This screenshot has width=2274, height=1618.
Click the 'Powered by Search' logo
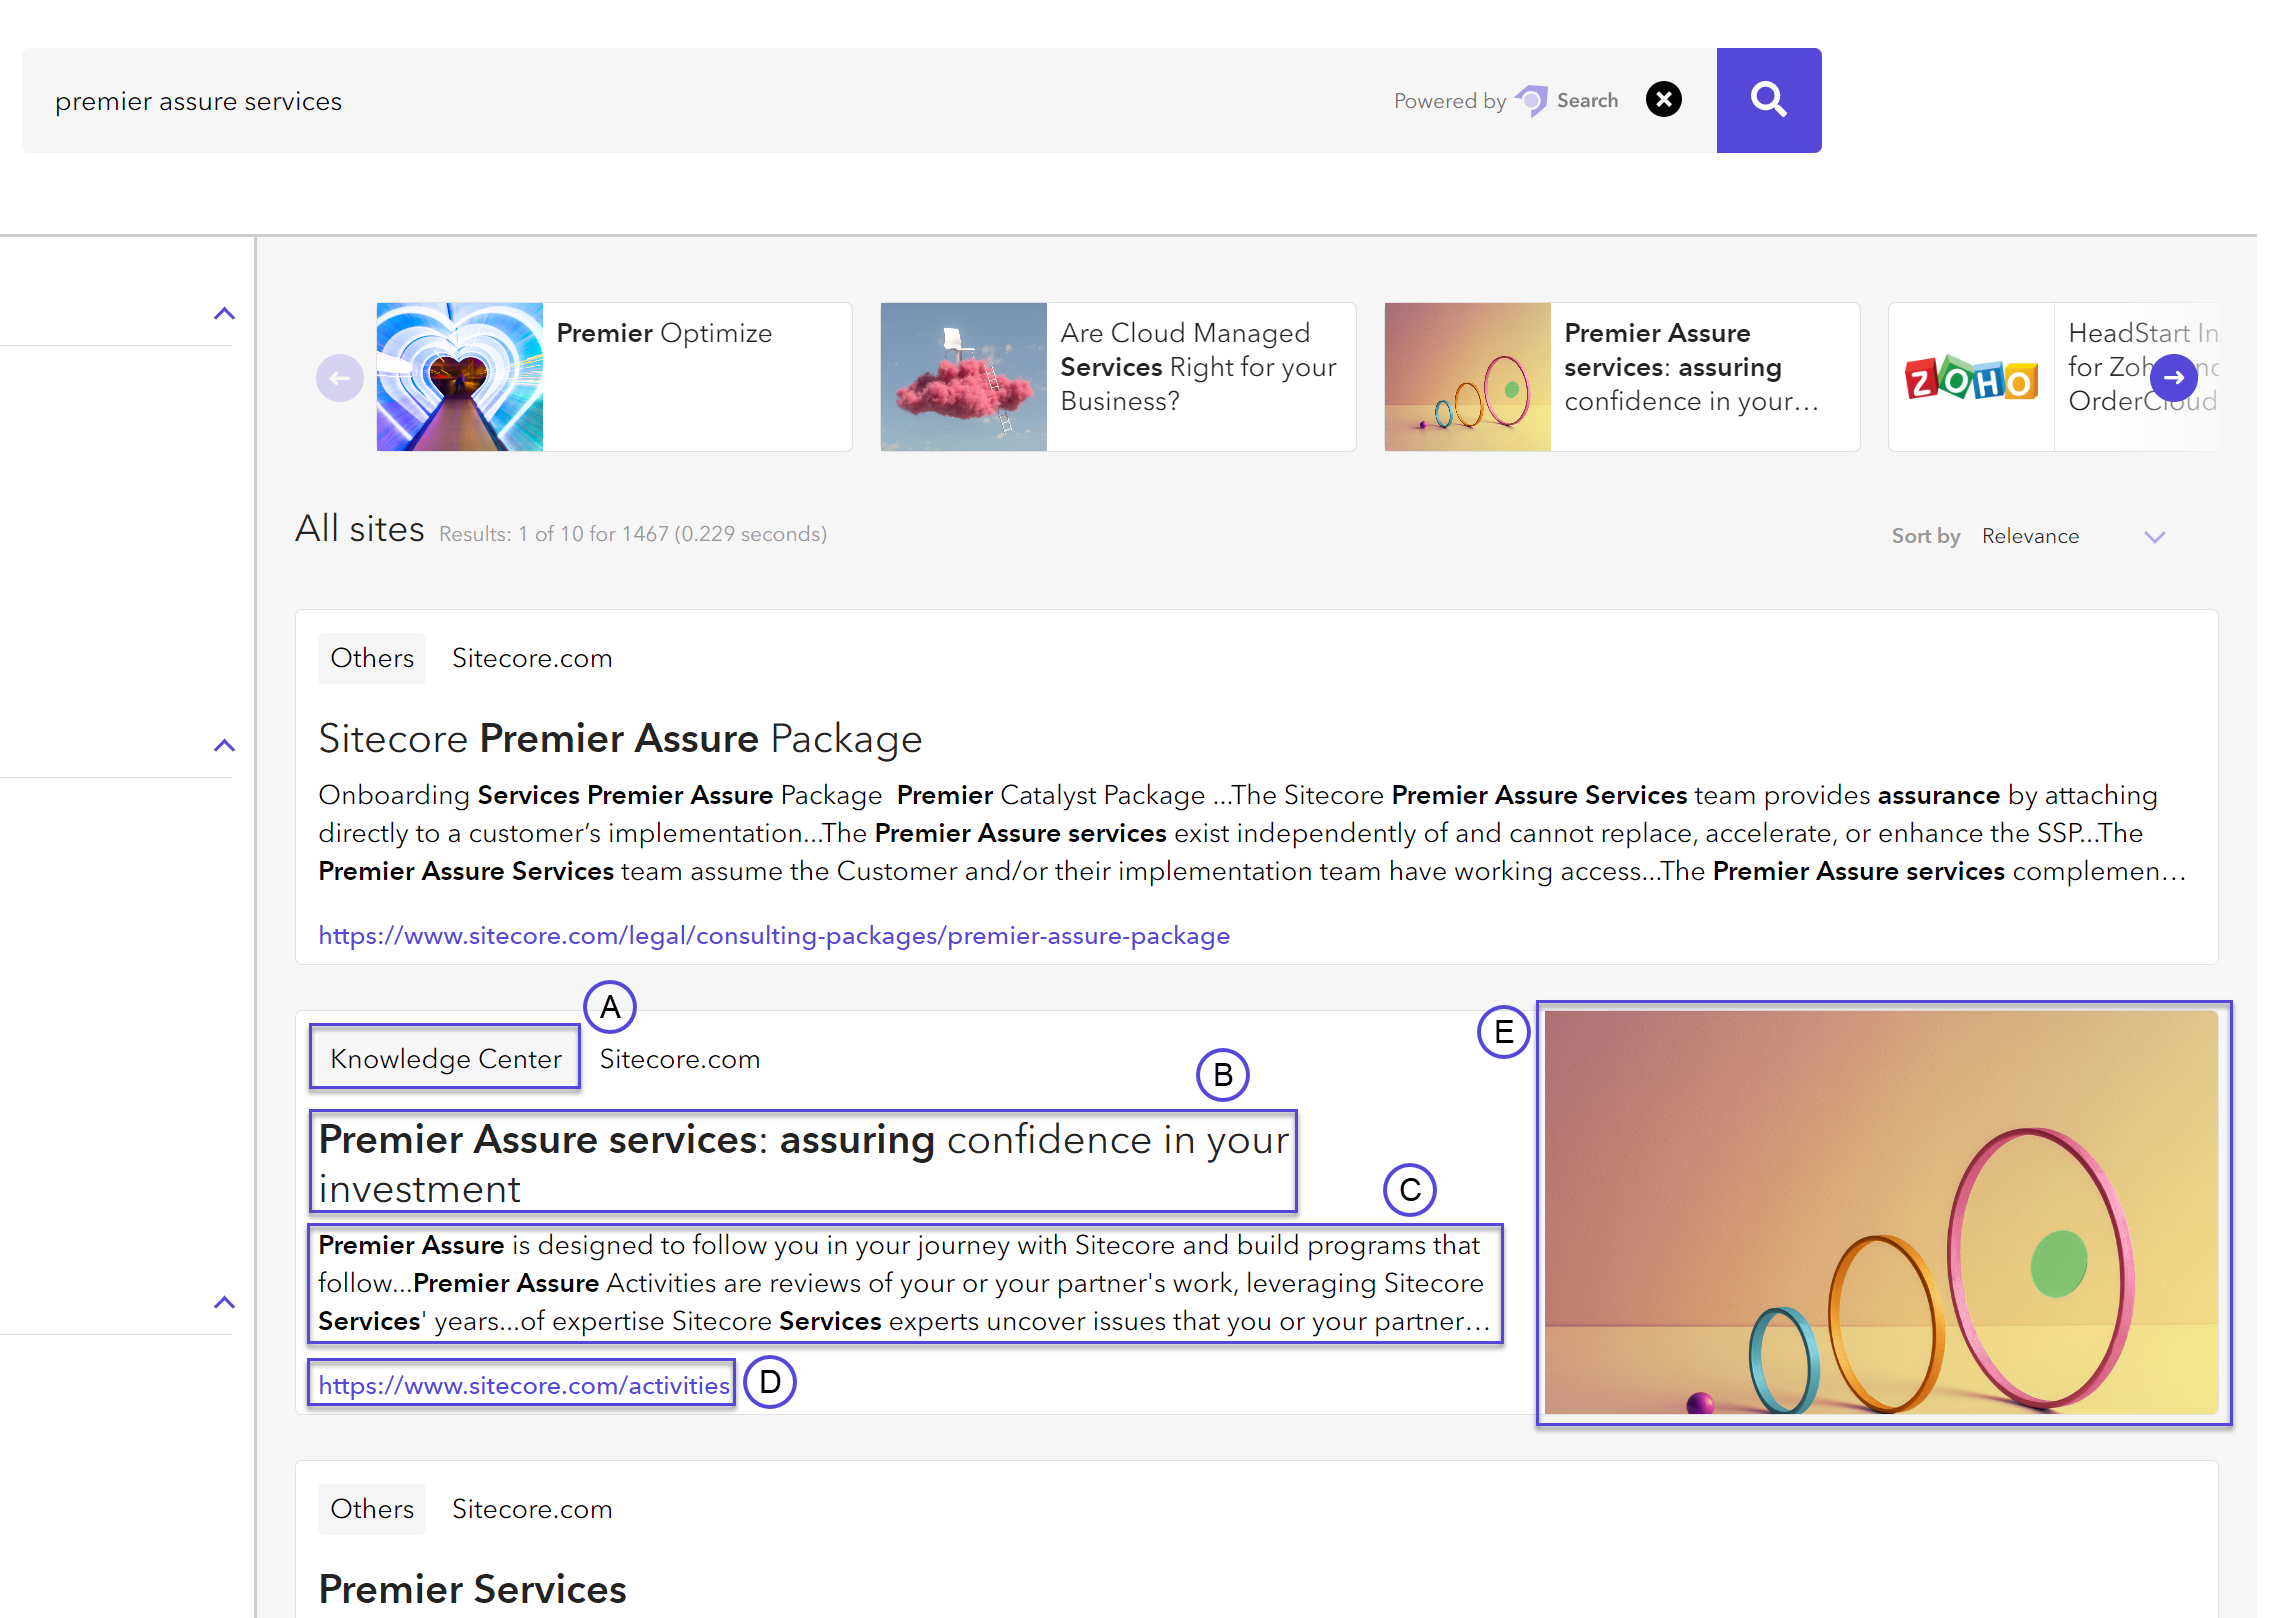pos(1506,100)
